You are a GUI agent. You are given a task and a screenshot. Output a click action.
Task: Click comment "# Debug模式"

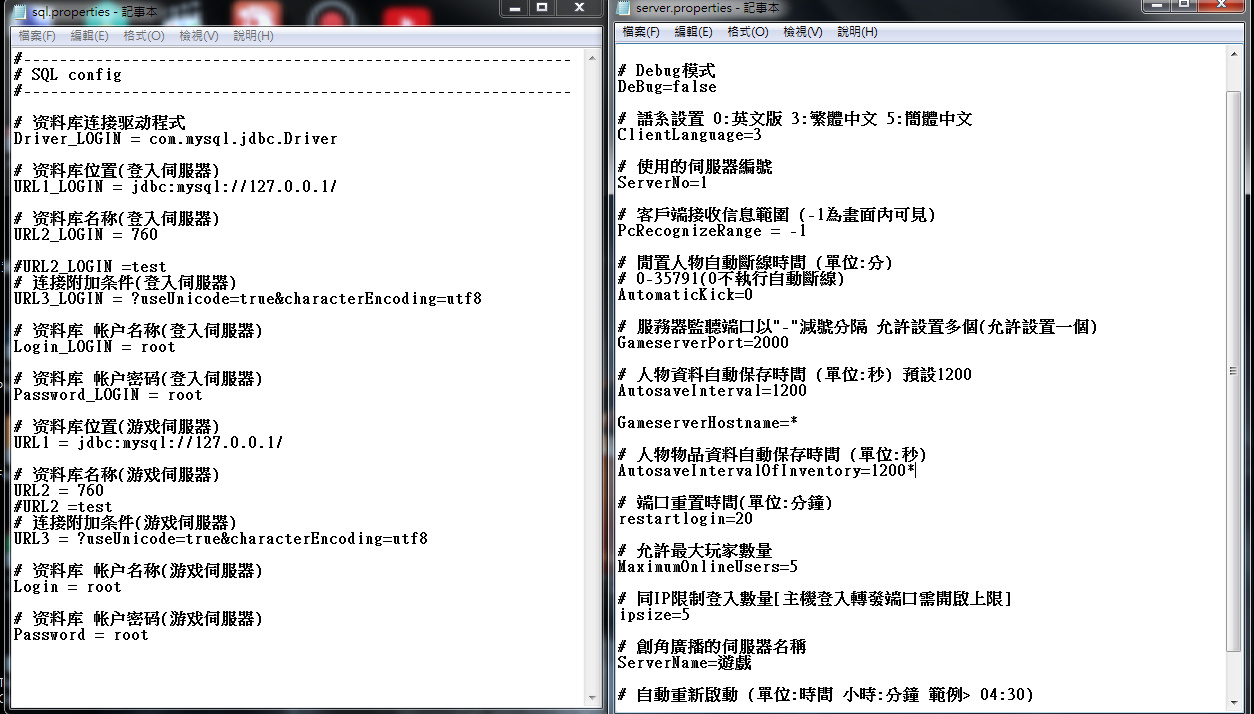(667, 71)
